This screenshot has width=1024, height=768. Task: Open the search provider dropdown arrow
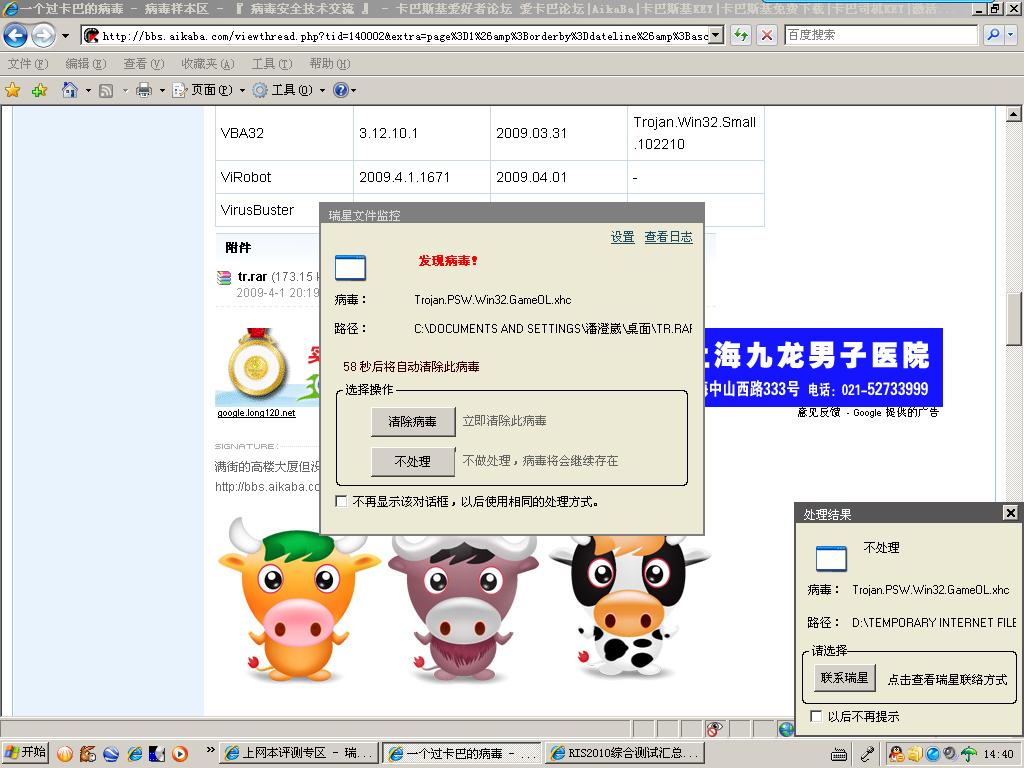(1010, 35)
